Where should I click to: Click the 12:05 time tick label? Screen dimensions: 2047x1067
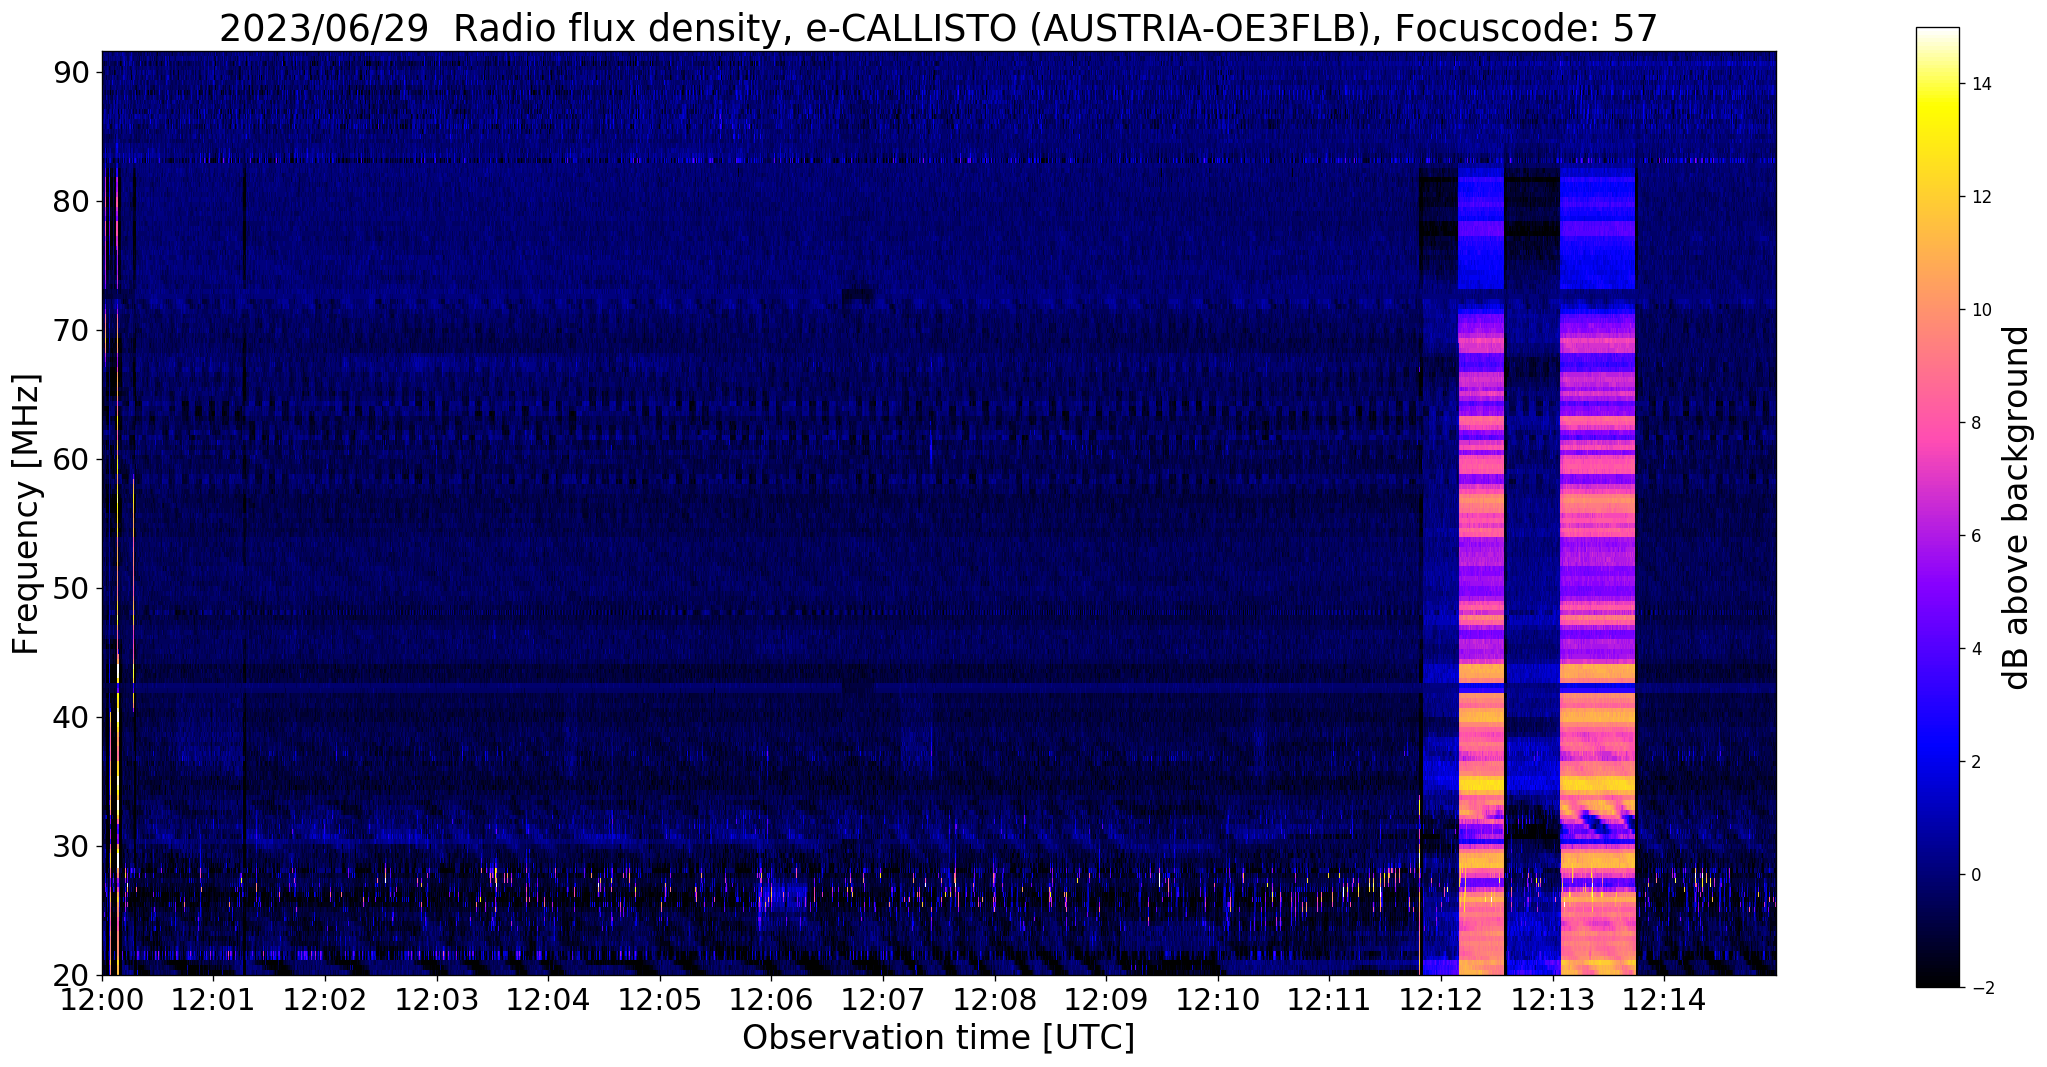(660, 1000)
